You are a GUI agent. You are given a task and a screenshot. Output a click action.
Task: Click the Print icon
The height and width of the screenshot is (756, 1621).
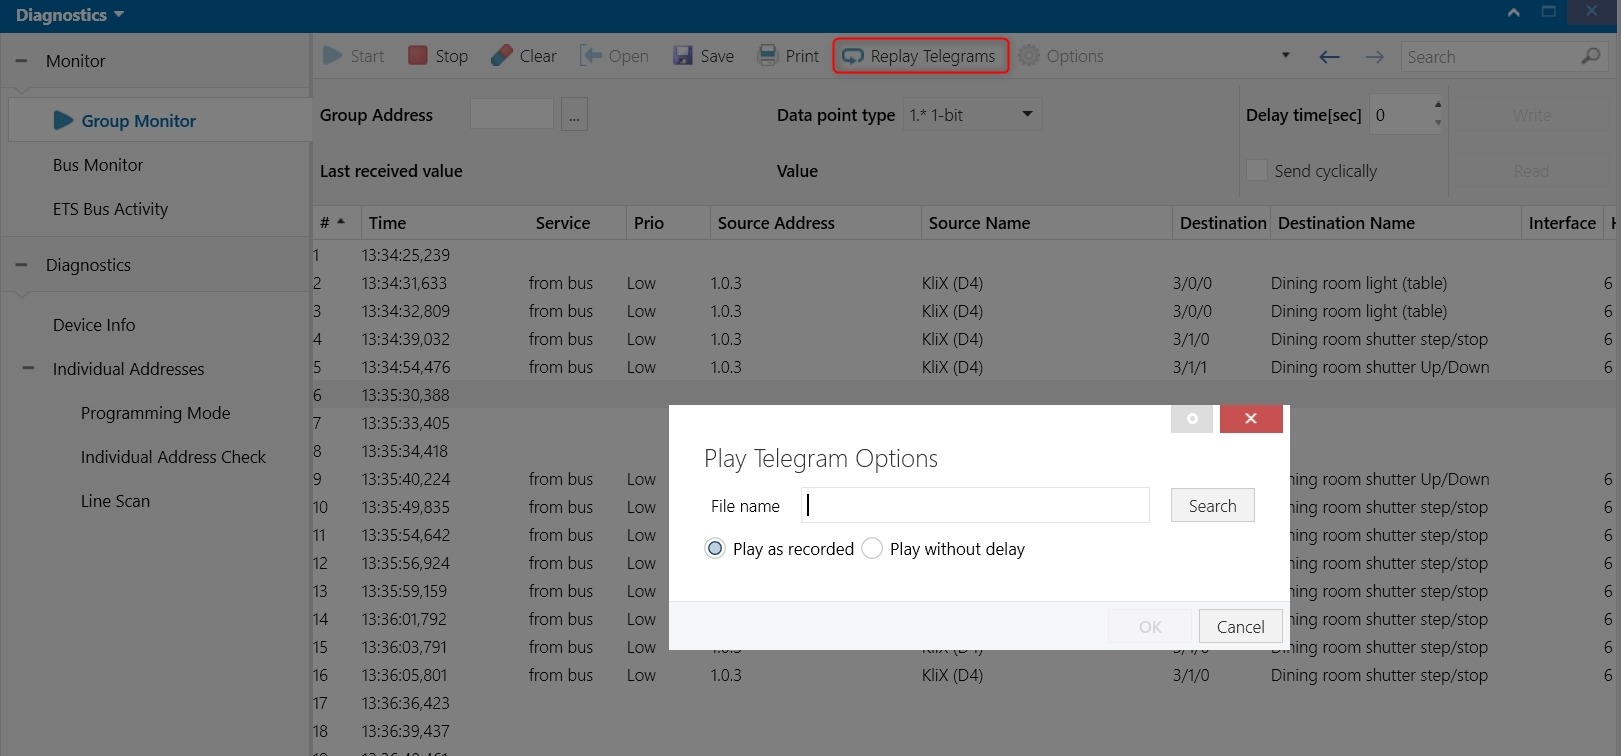coord(767,56)
